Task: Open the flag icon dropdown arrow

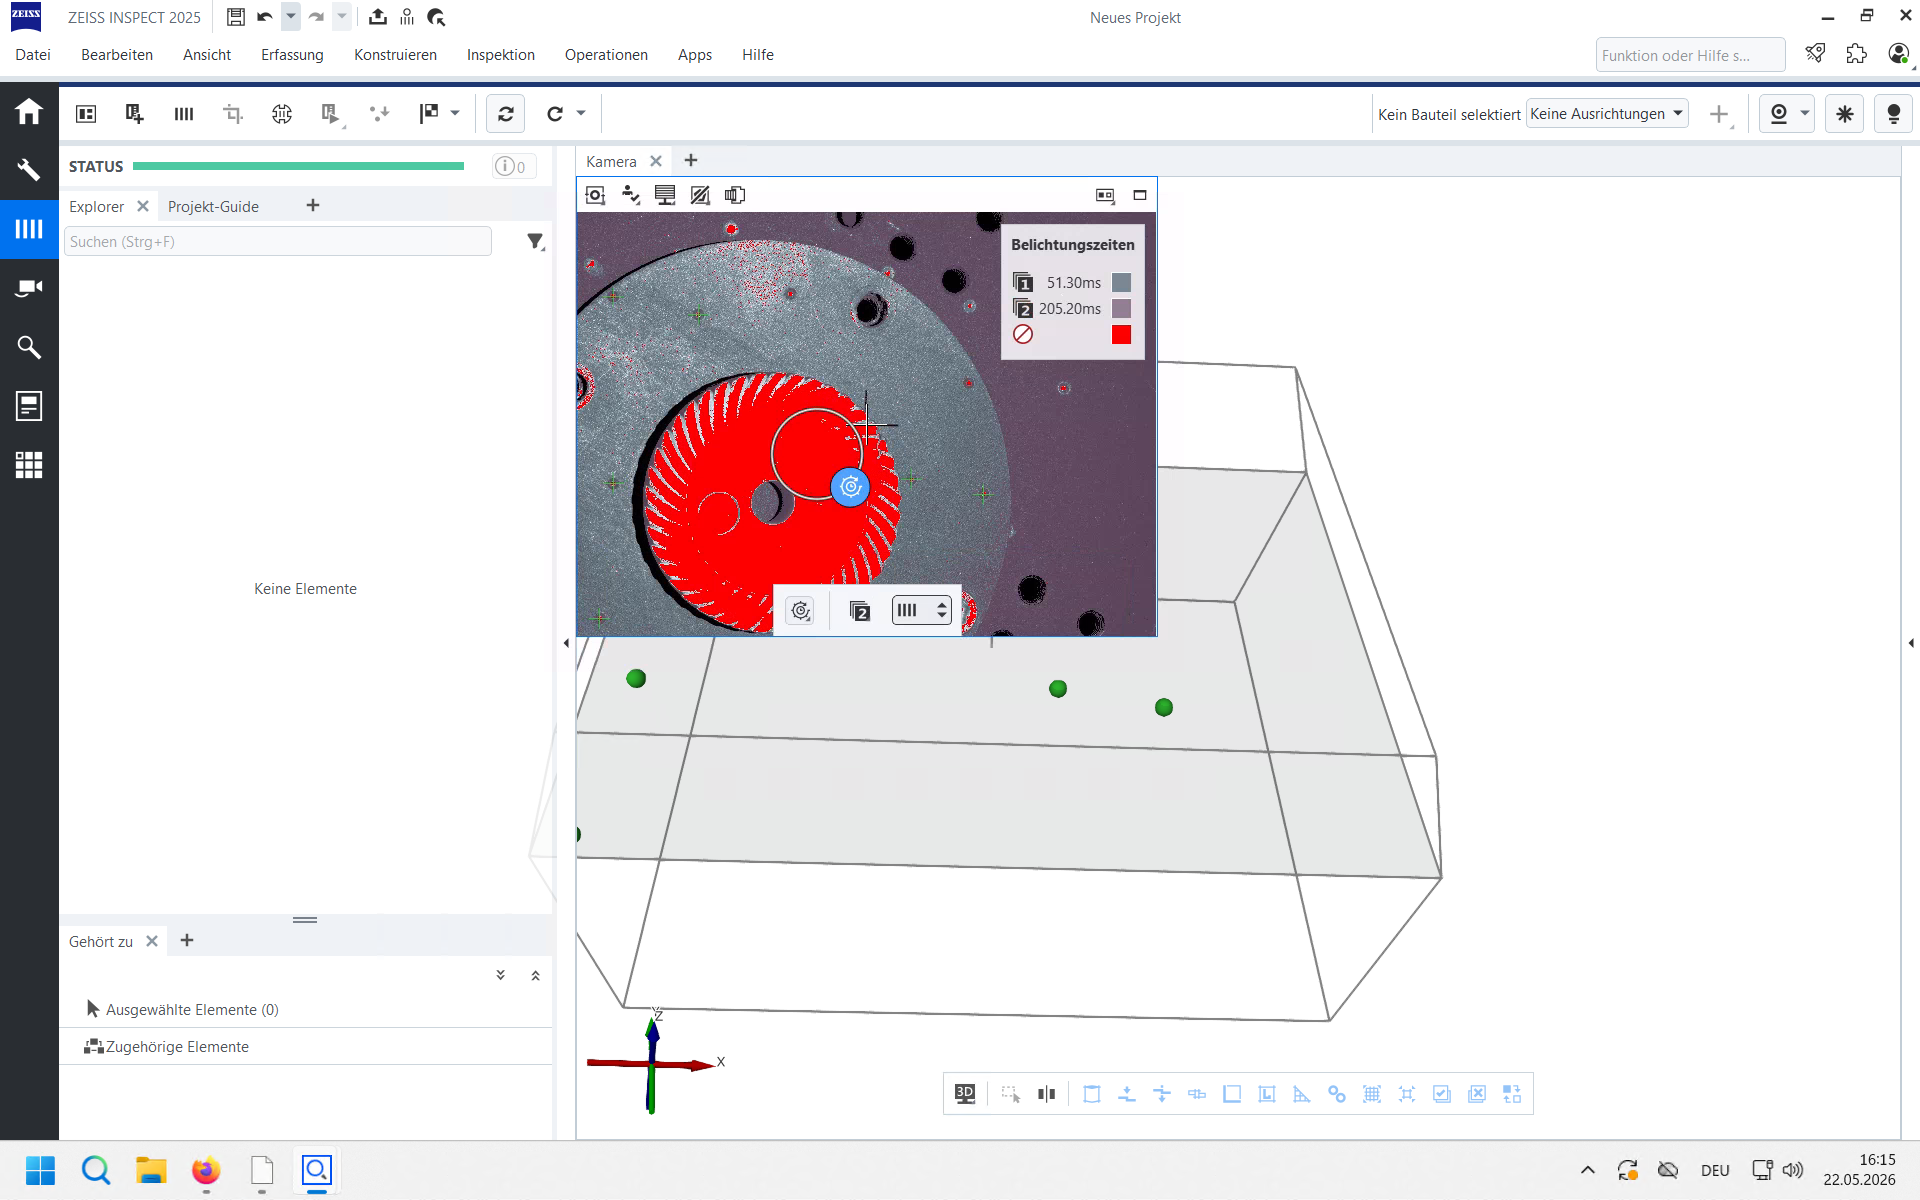Action: (x=455, y=113)
